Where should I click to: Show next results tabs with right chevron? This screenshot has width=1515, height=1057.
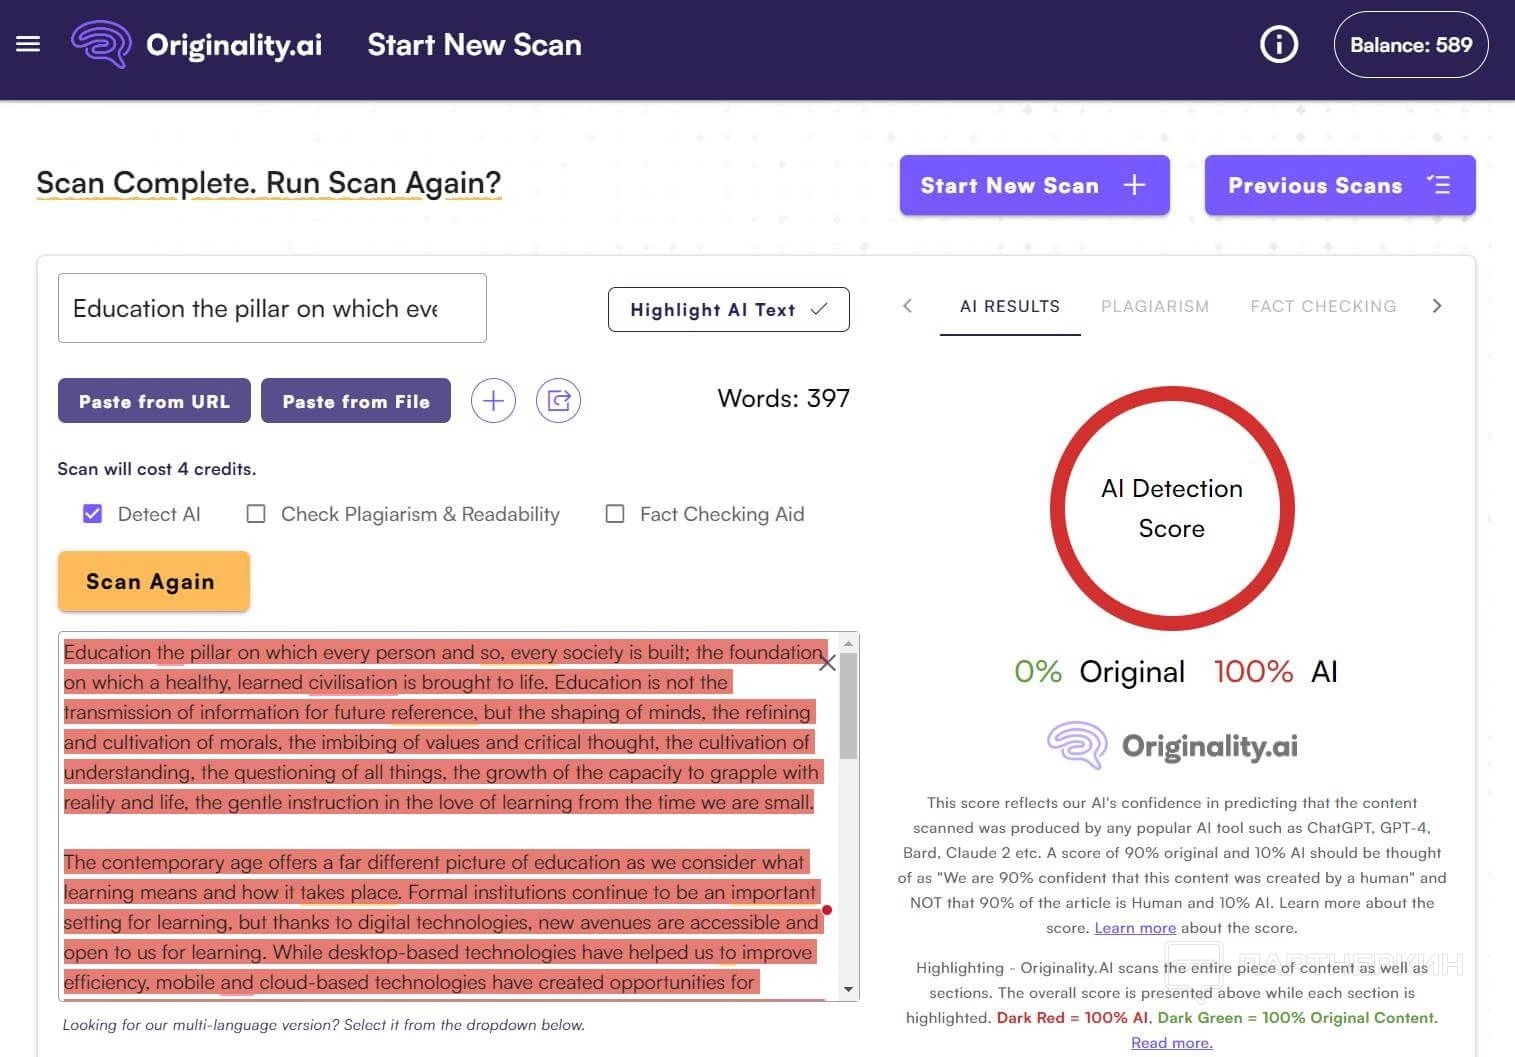[x=1437, y=306]
